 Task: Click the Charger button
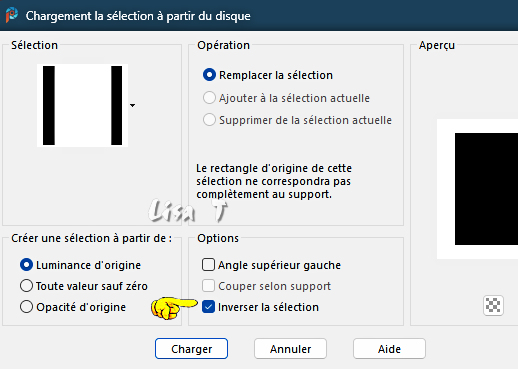pyautogui.click(x=191, y=349)
